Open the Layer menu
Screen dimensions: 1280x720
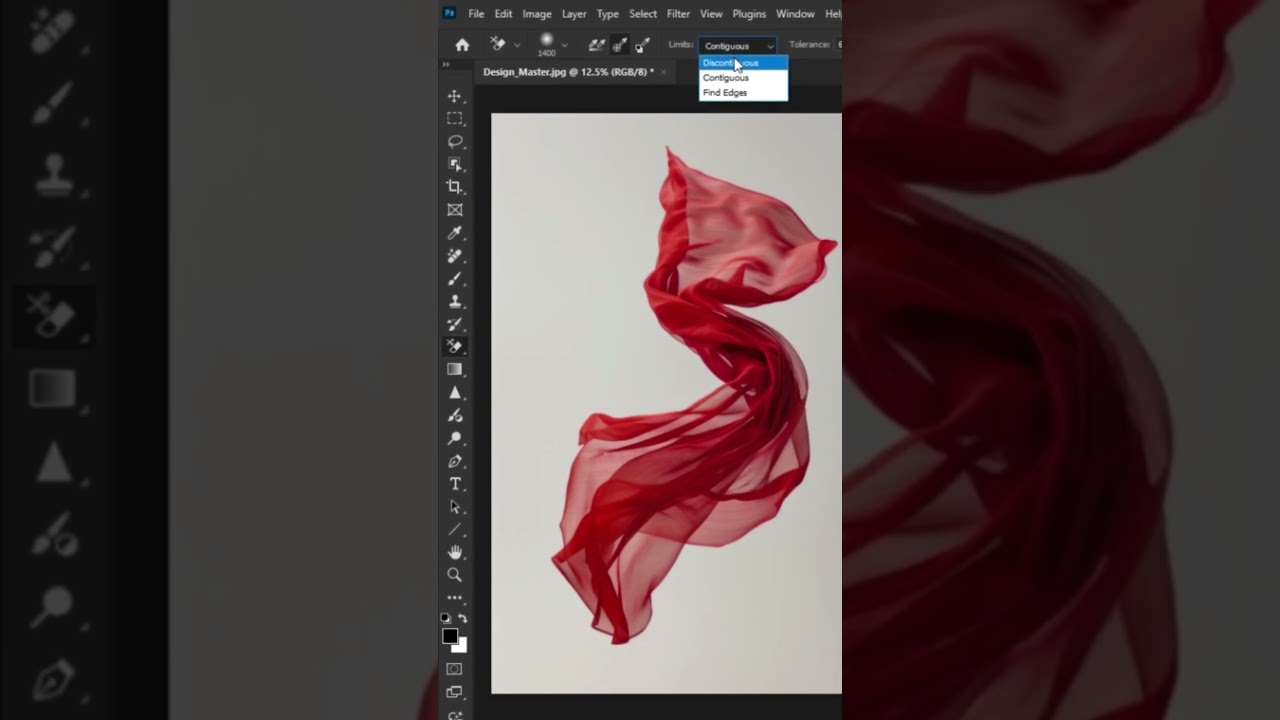point(574,14)
